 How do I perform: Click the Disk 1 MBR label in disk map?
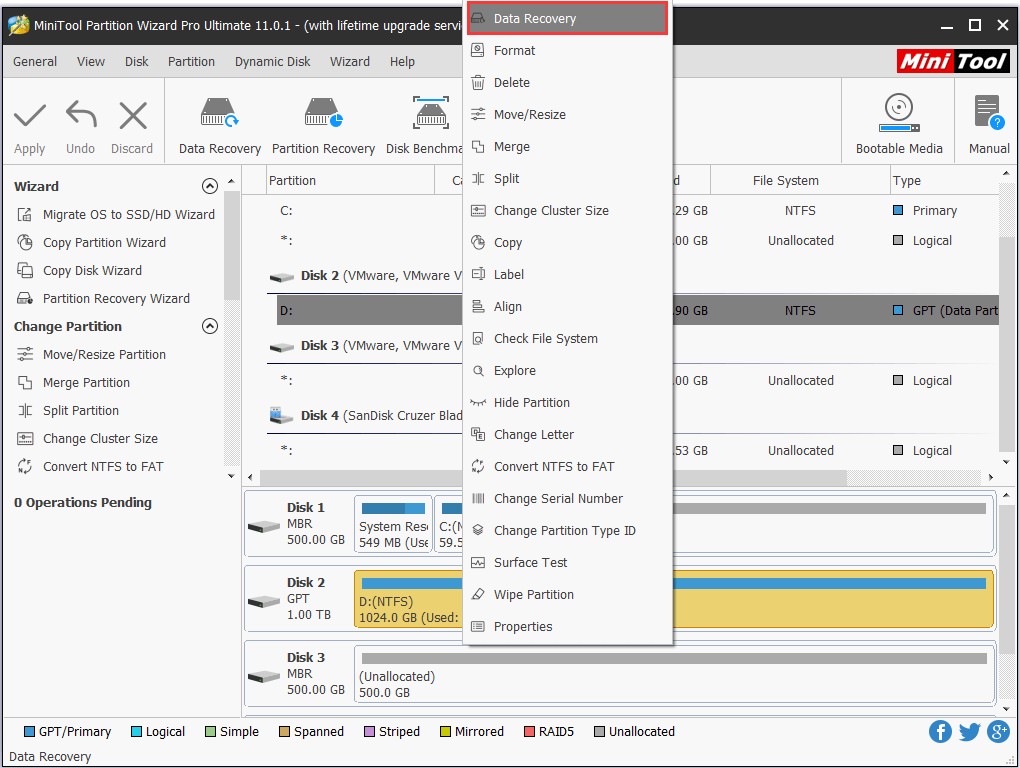[x=298, y=523]
